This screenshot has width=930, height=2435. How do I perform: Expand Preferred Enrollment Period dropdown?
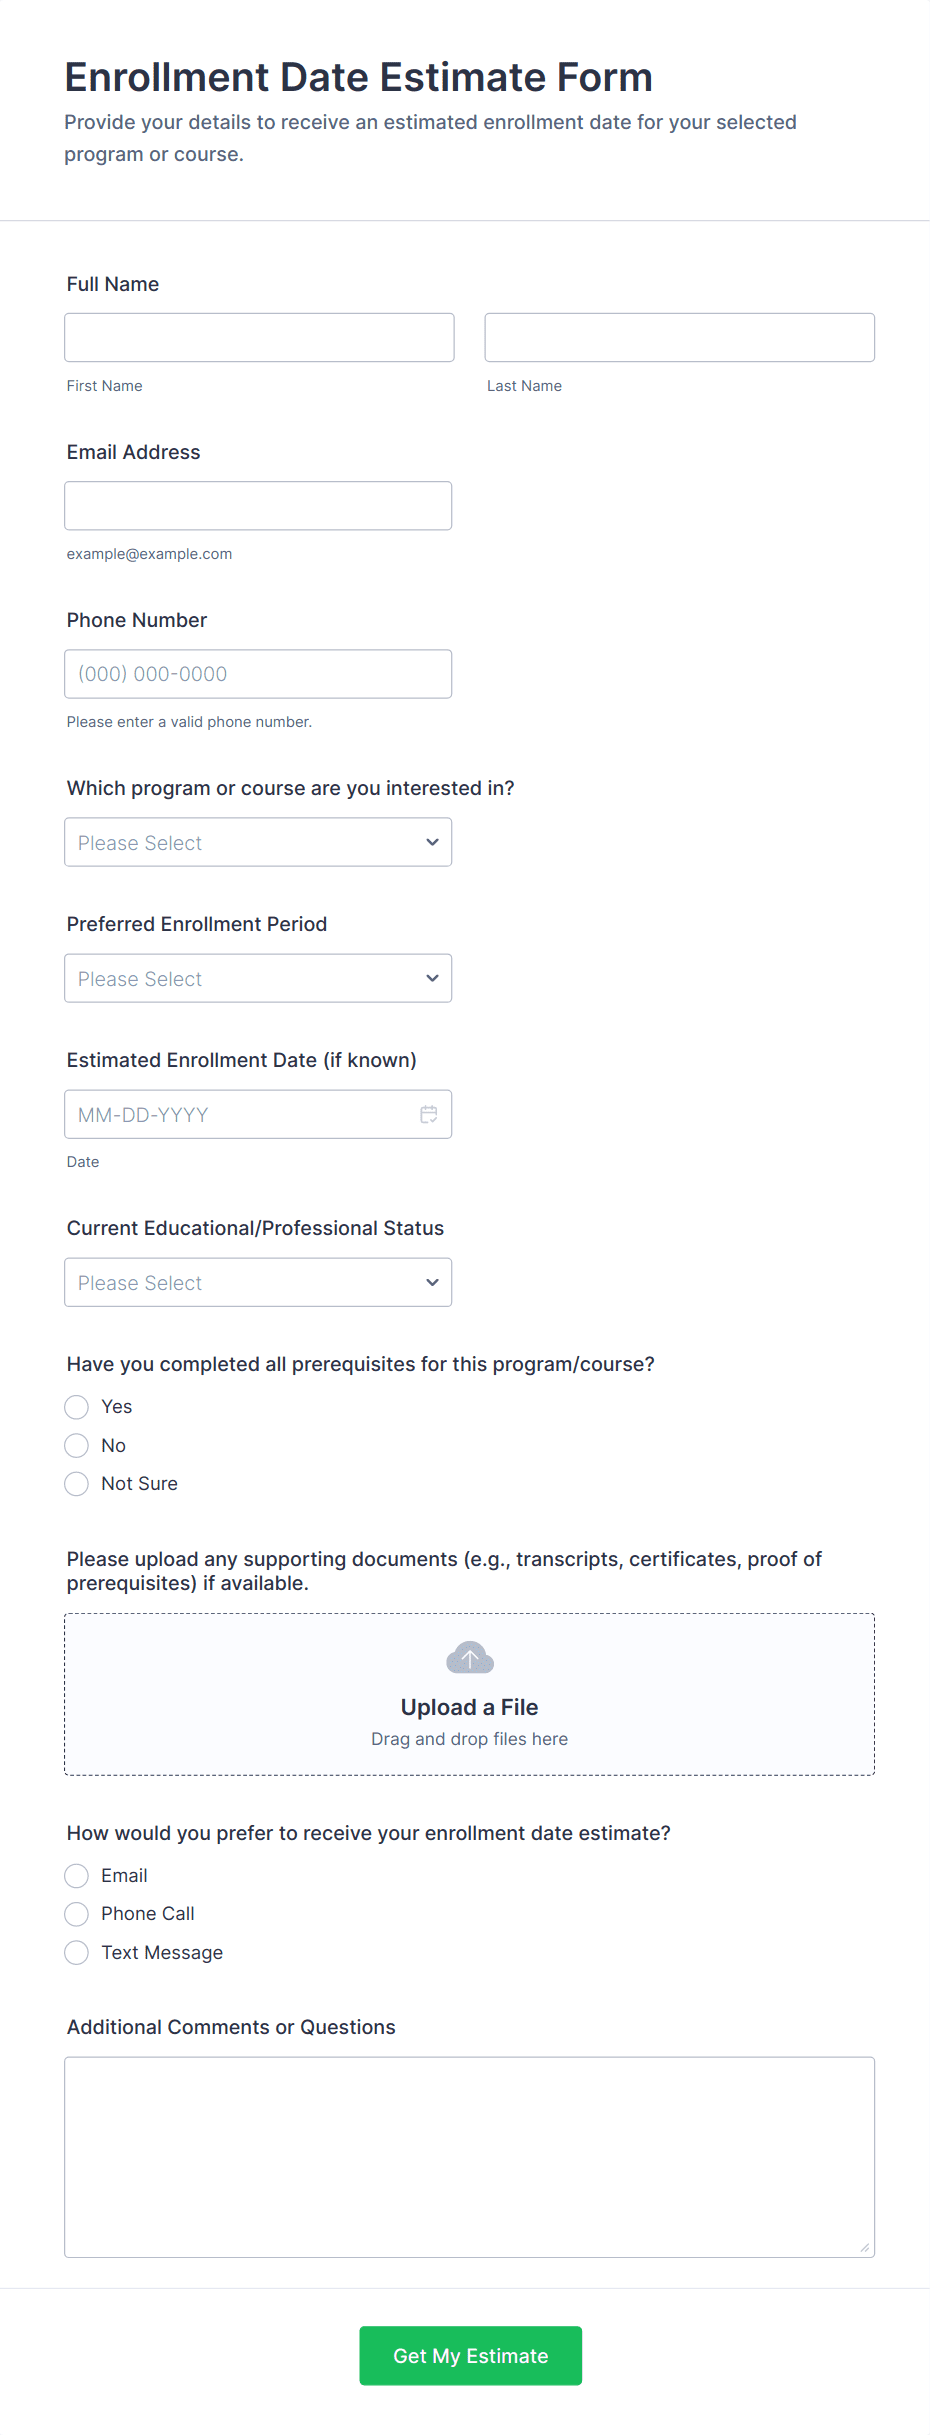point(258,979)
